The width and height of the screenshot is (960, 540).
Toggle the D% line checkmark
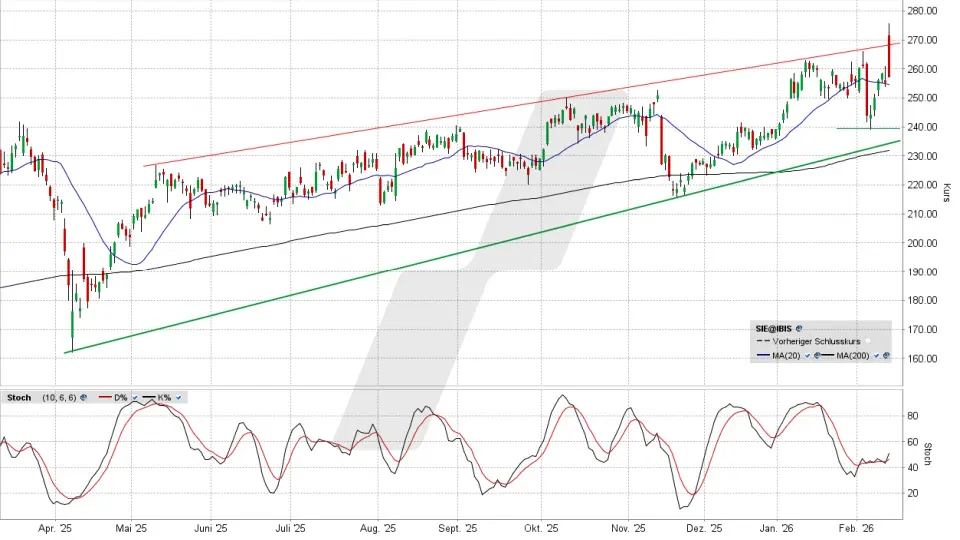pyautogui.click(x=135, y=398)
